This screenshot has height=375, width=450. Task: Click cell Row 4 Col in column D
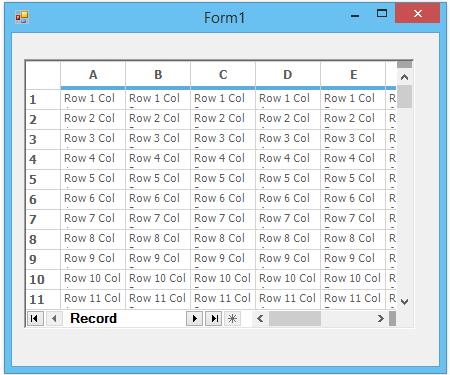click(x=288, y=159)
